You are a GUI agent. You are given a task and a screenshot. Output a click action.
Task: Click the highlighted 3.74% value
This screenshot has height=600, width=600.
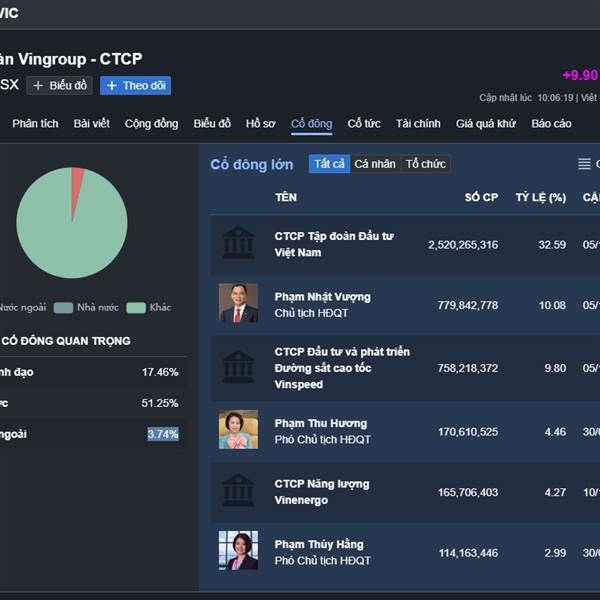[x=163, y=434]
